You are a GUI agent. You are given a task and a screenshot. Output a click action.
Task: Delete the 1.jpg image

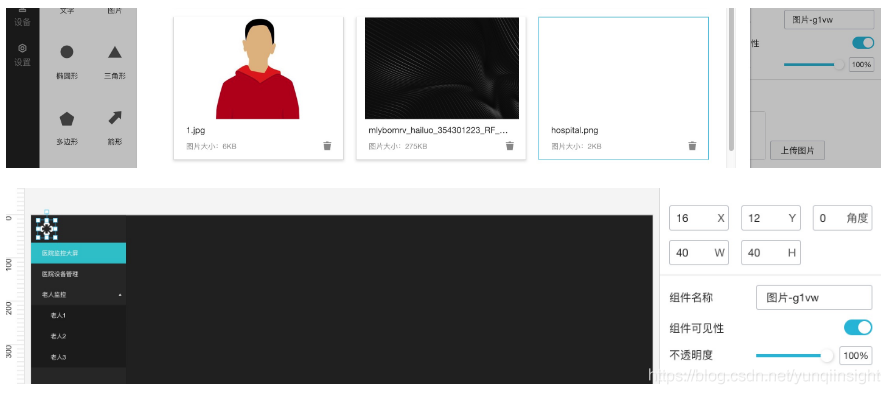(327, 146)
